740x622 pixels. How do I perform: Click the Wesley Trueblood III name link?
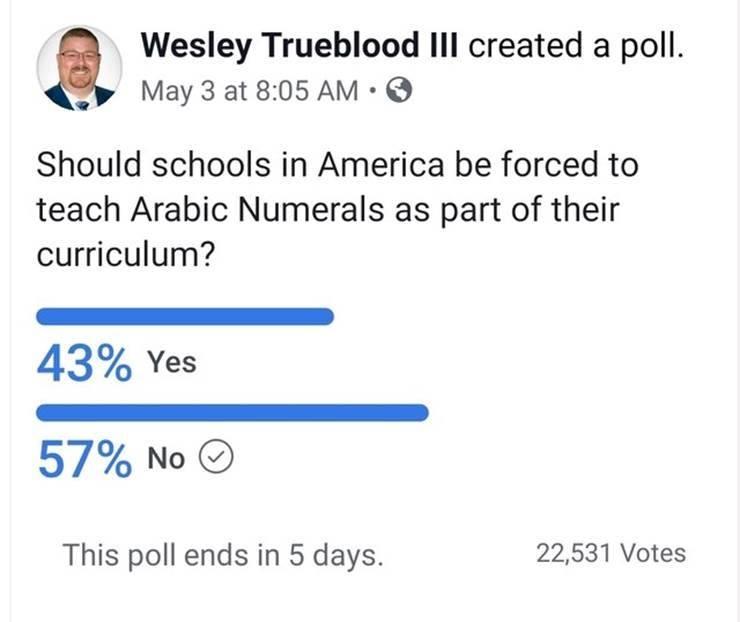point(299,46)
